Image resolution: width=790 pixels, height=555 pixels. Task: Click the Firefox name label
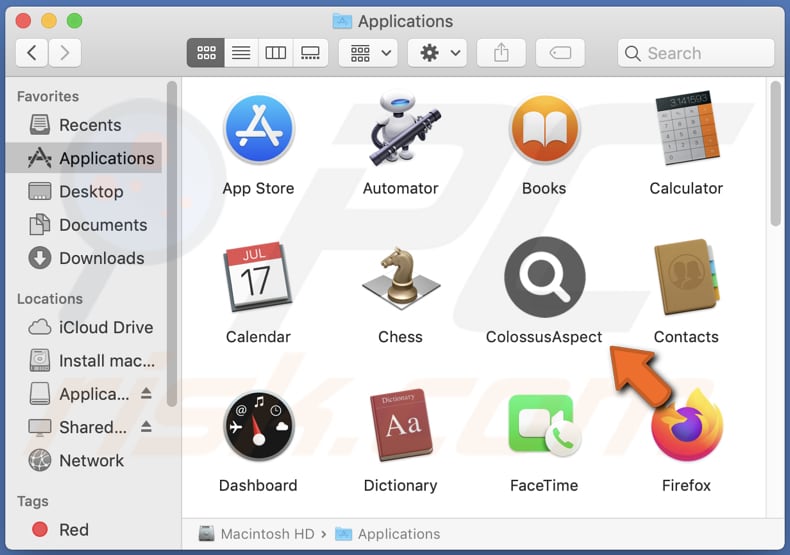[686, 485]
